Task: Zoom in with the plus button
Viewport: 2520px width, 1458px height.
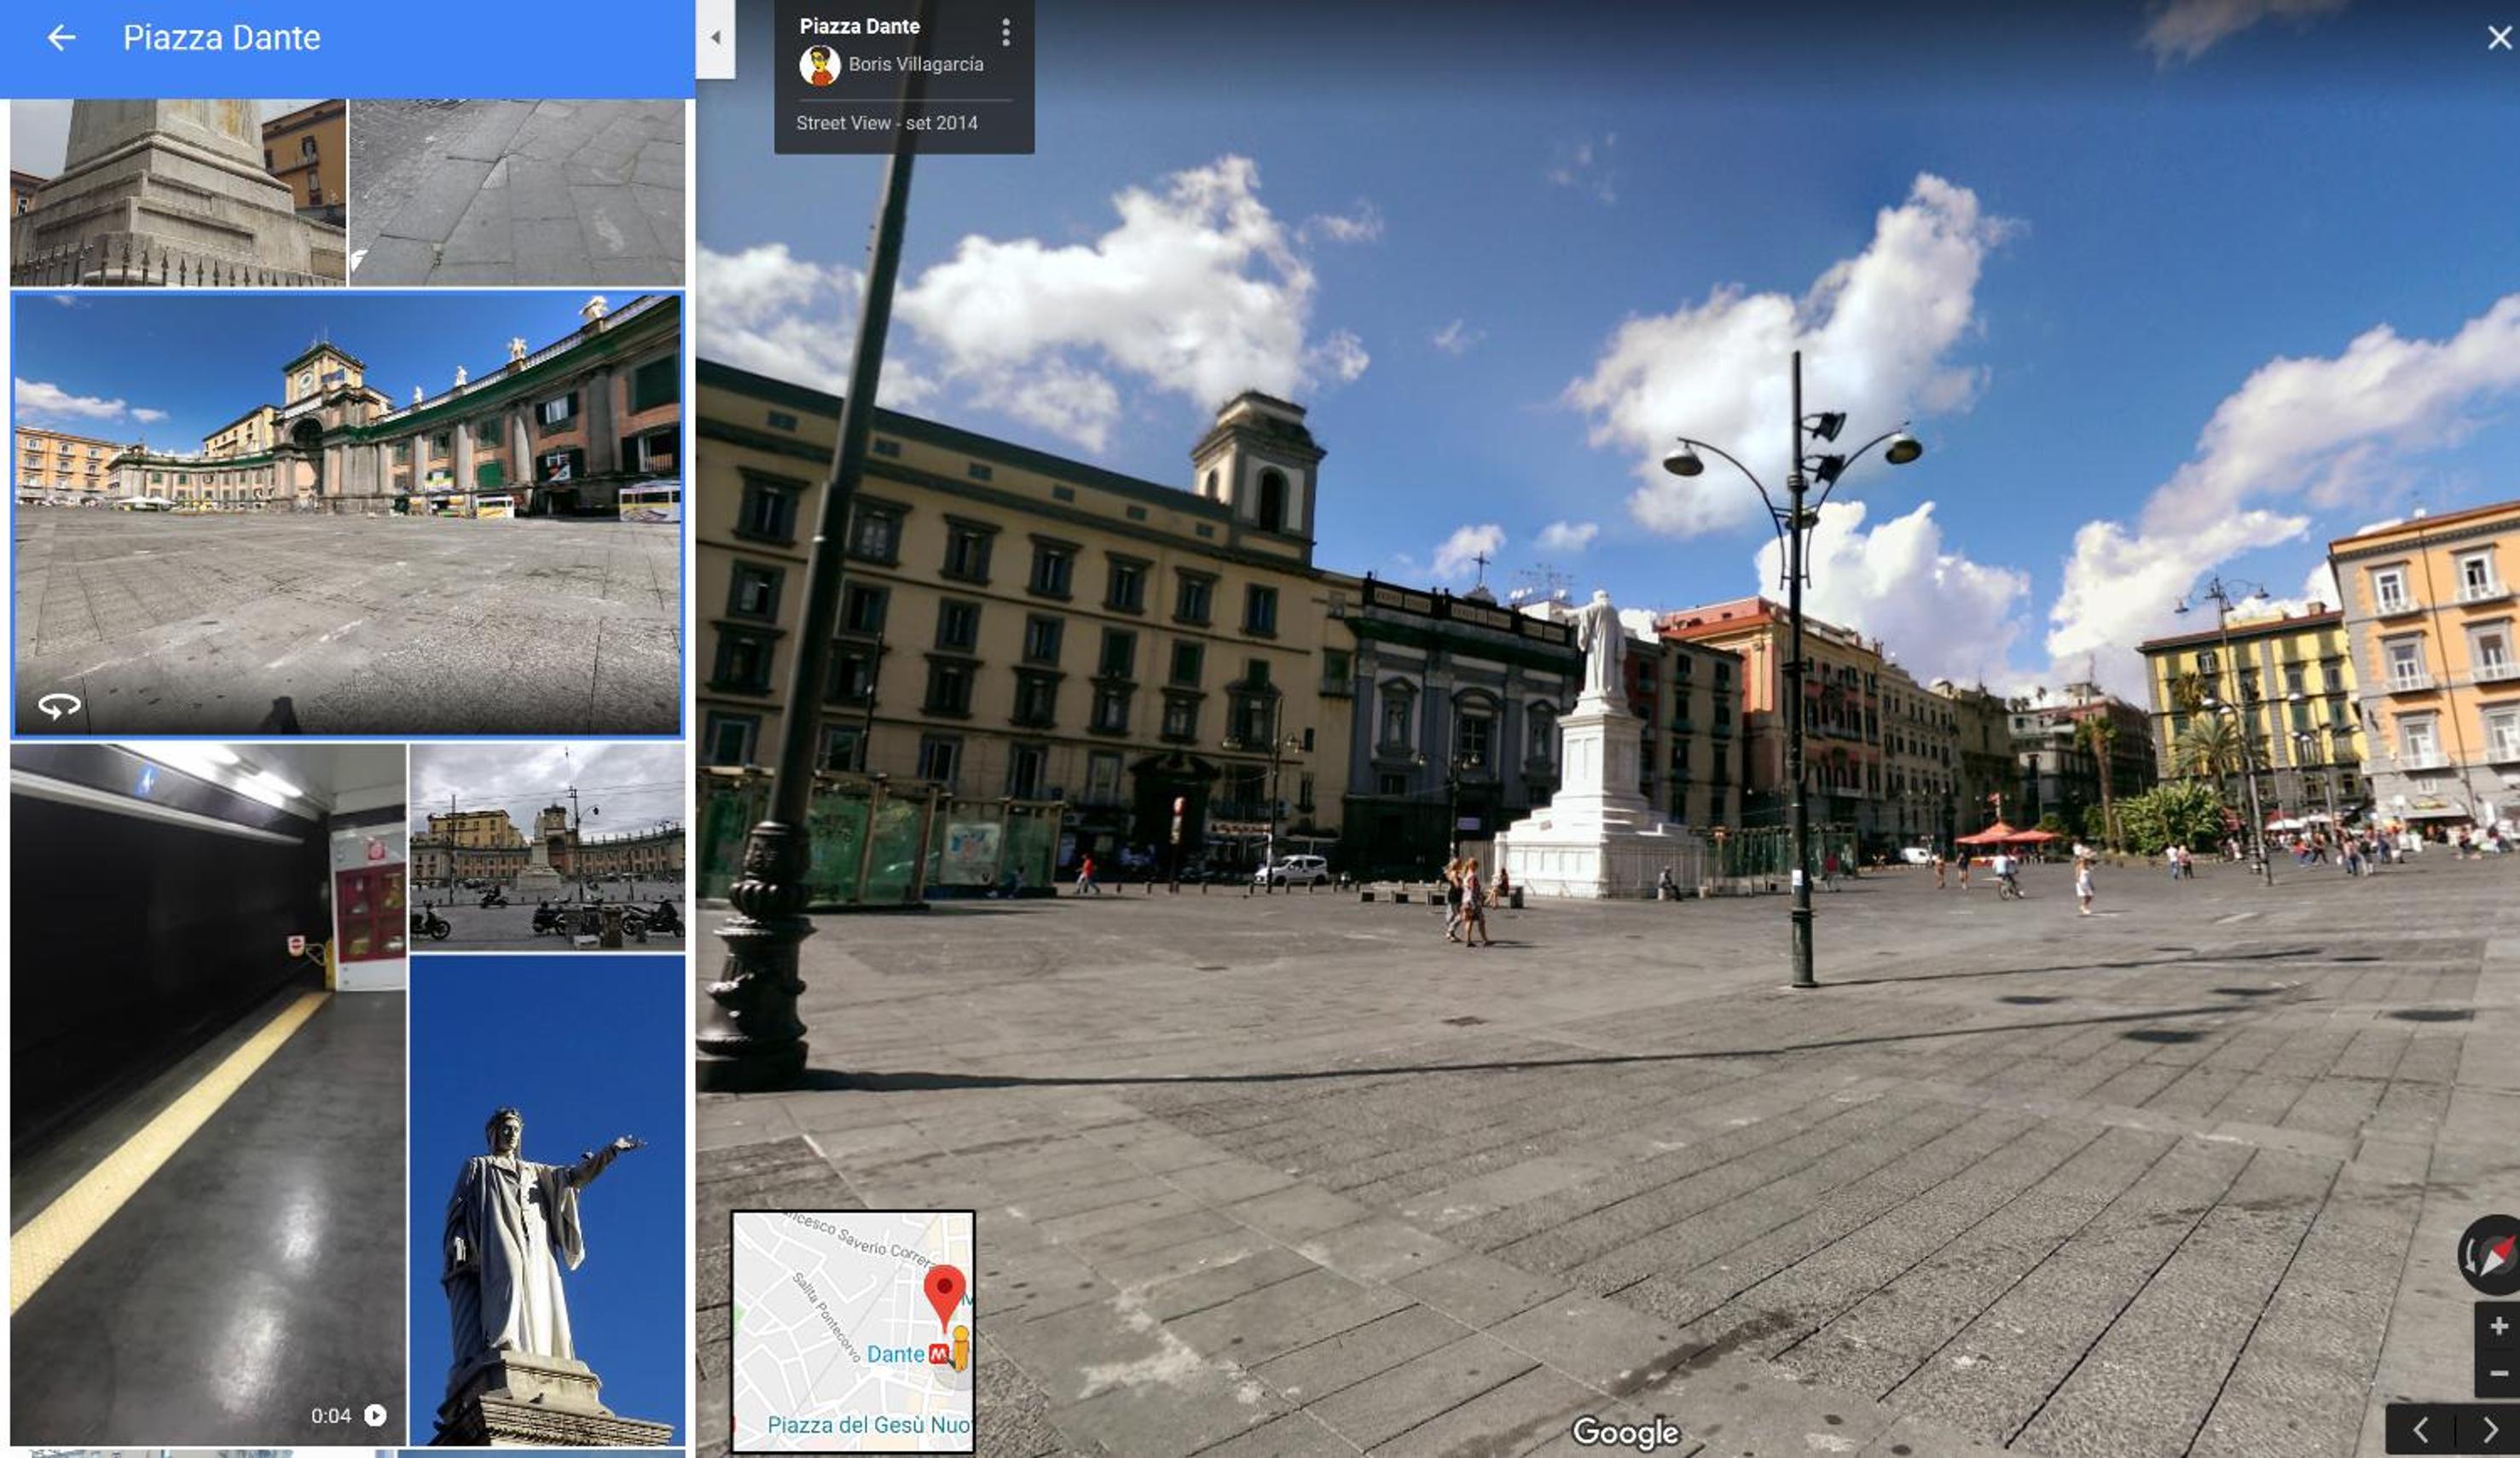Action: [x=2497, y=1326]
